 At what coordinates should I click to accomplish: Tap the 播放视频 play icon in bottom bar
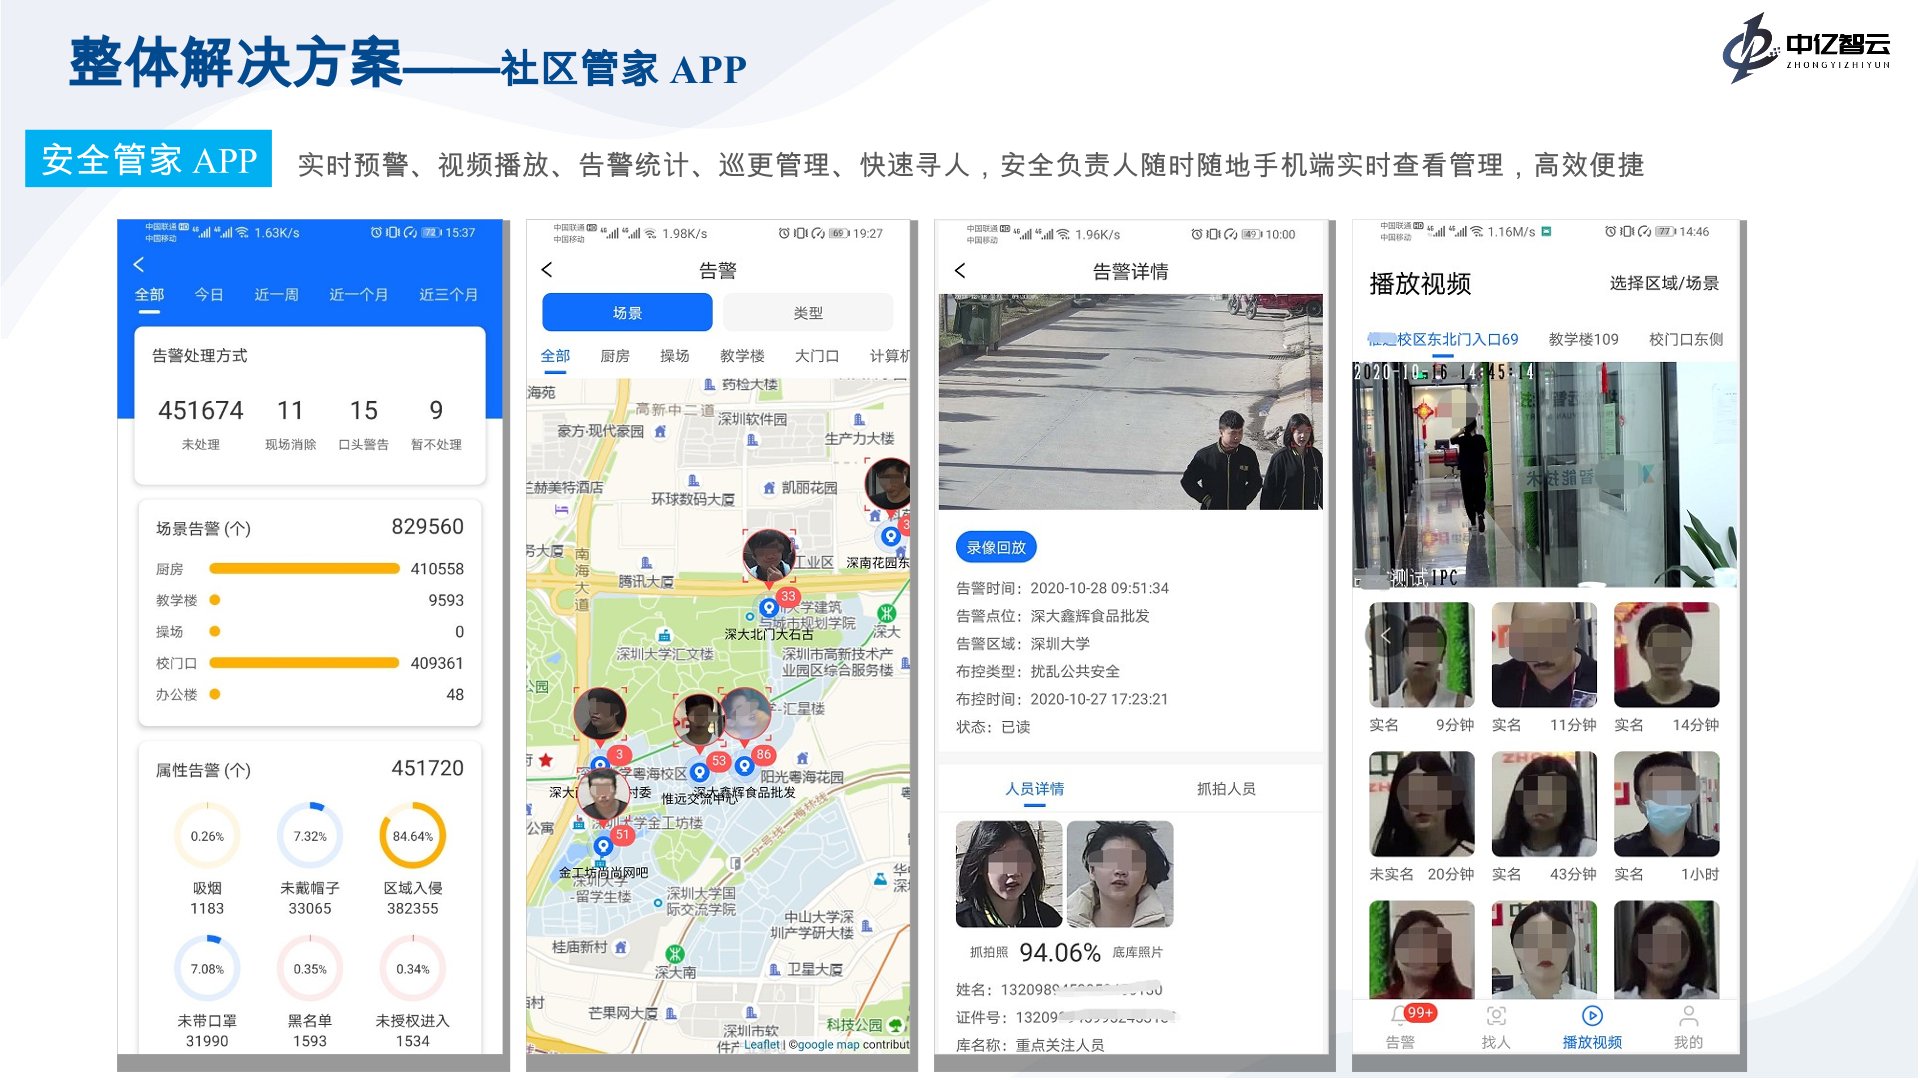tap(1592, 1017)
